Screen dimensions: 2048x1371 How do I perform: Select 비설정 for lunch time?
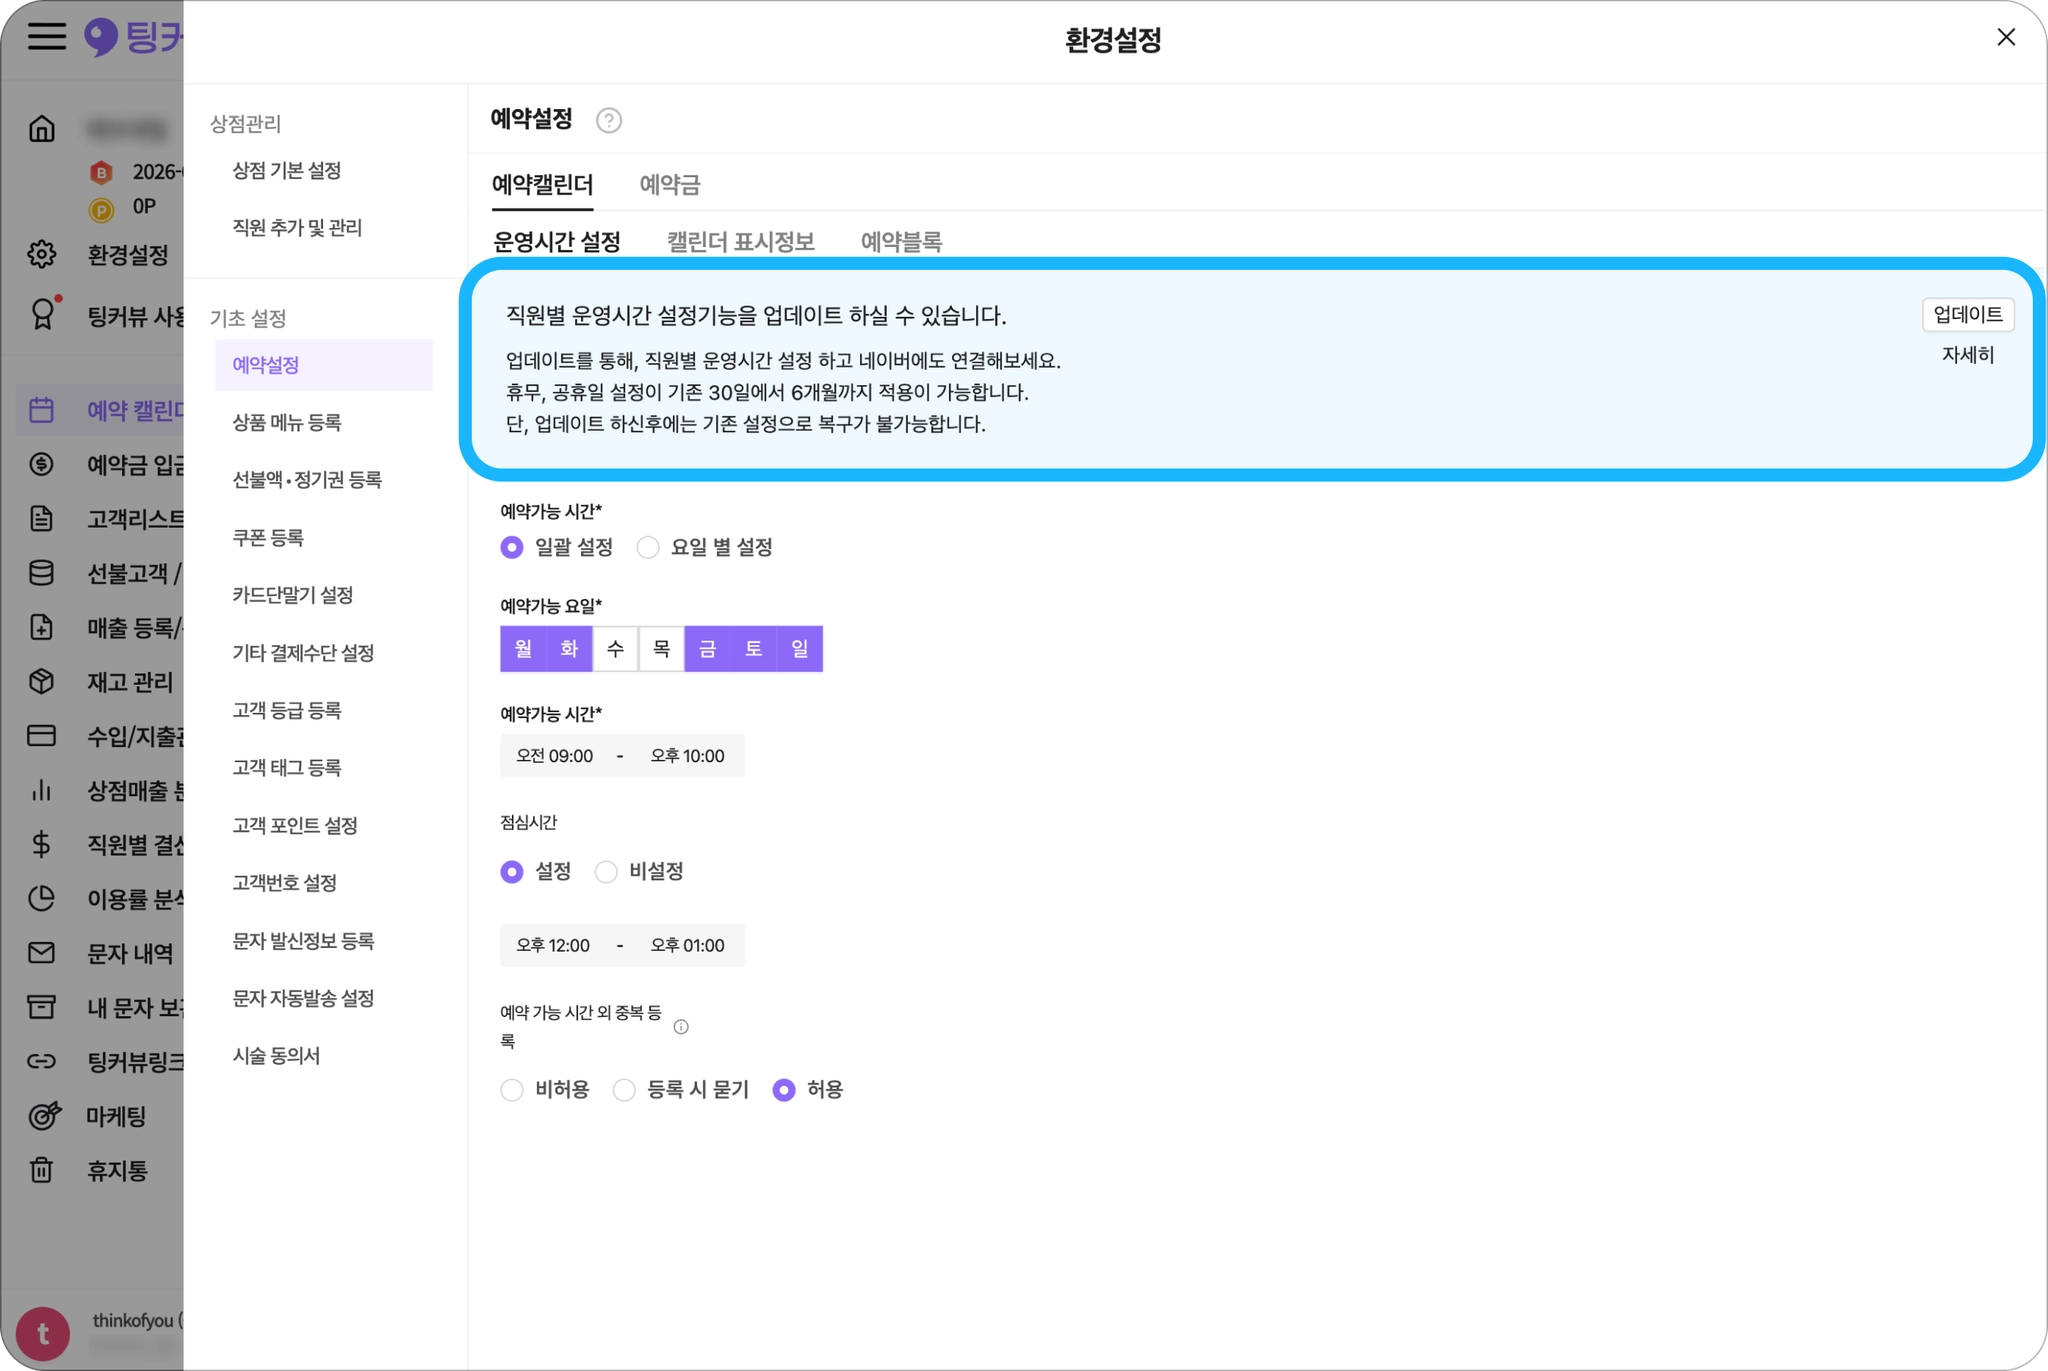click(606, 872)
